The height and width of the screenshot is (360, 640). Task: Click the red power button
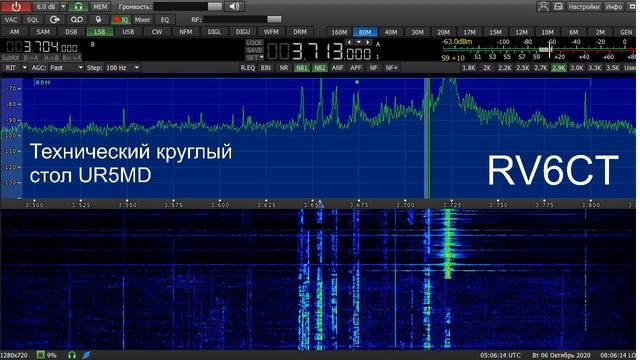point(16,7)
